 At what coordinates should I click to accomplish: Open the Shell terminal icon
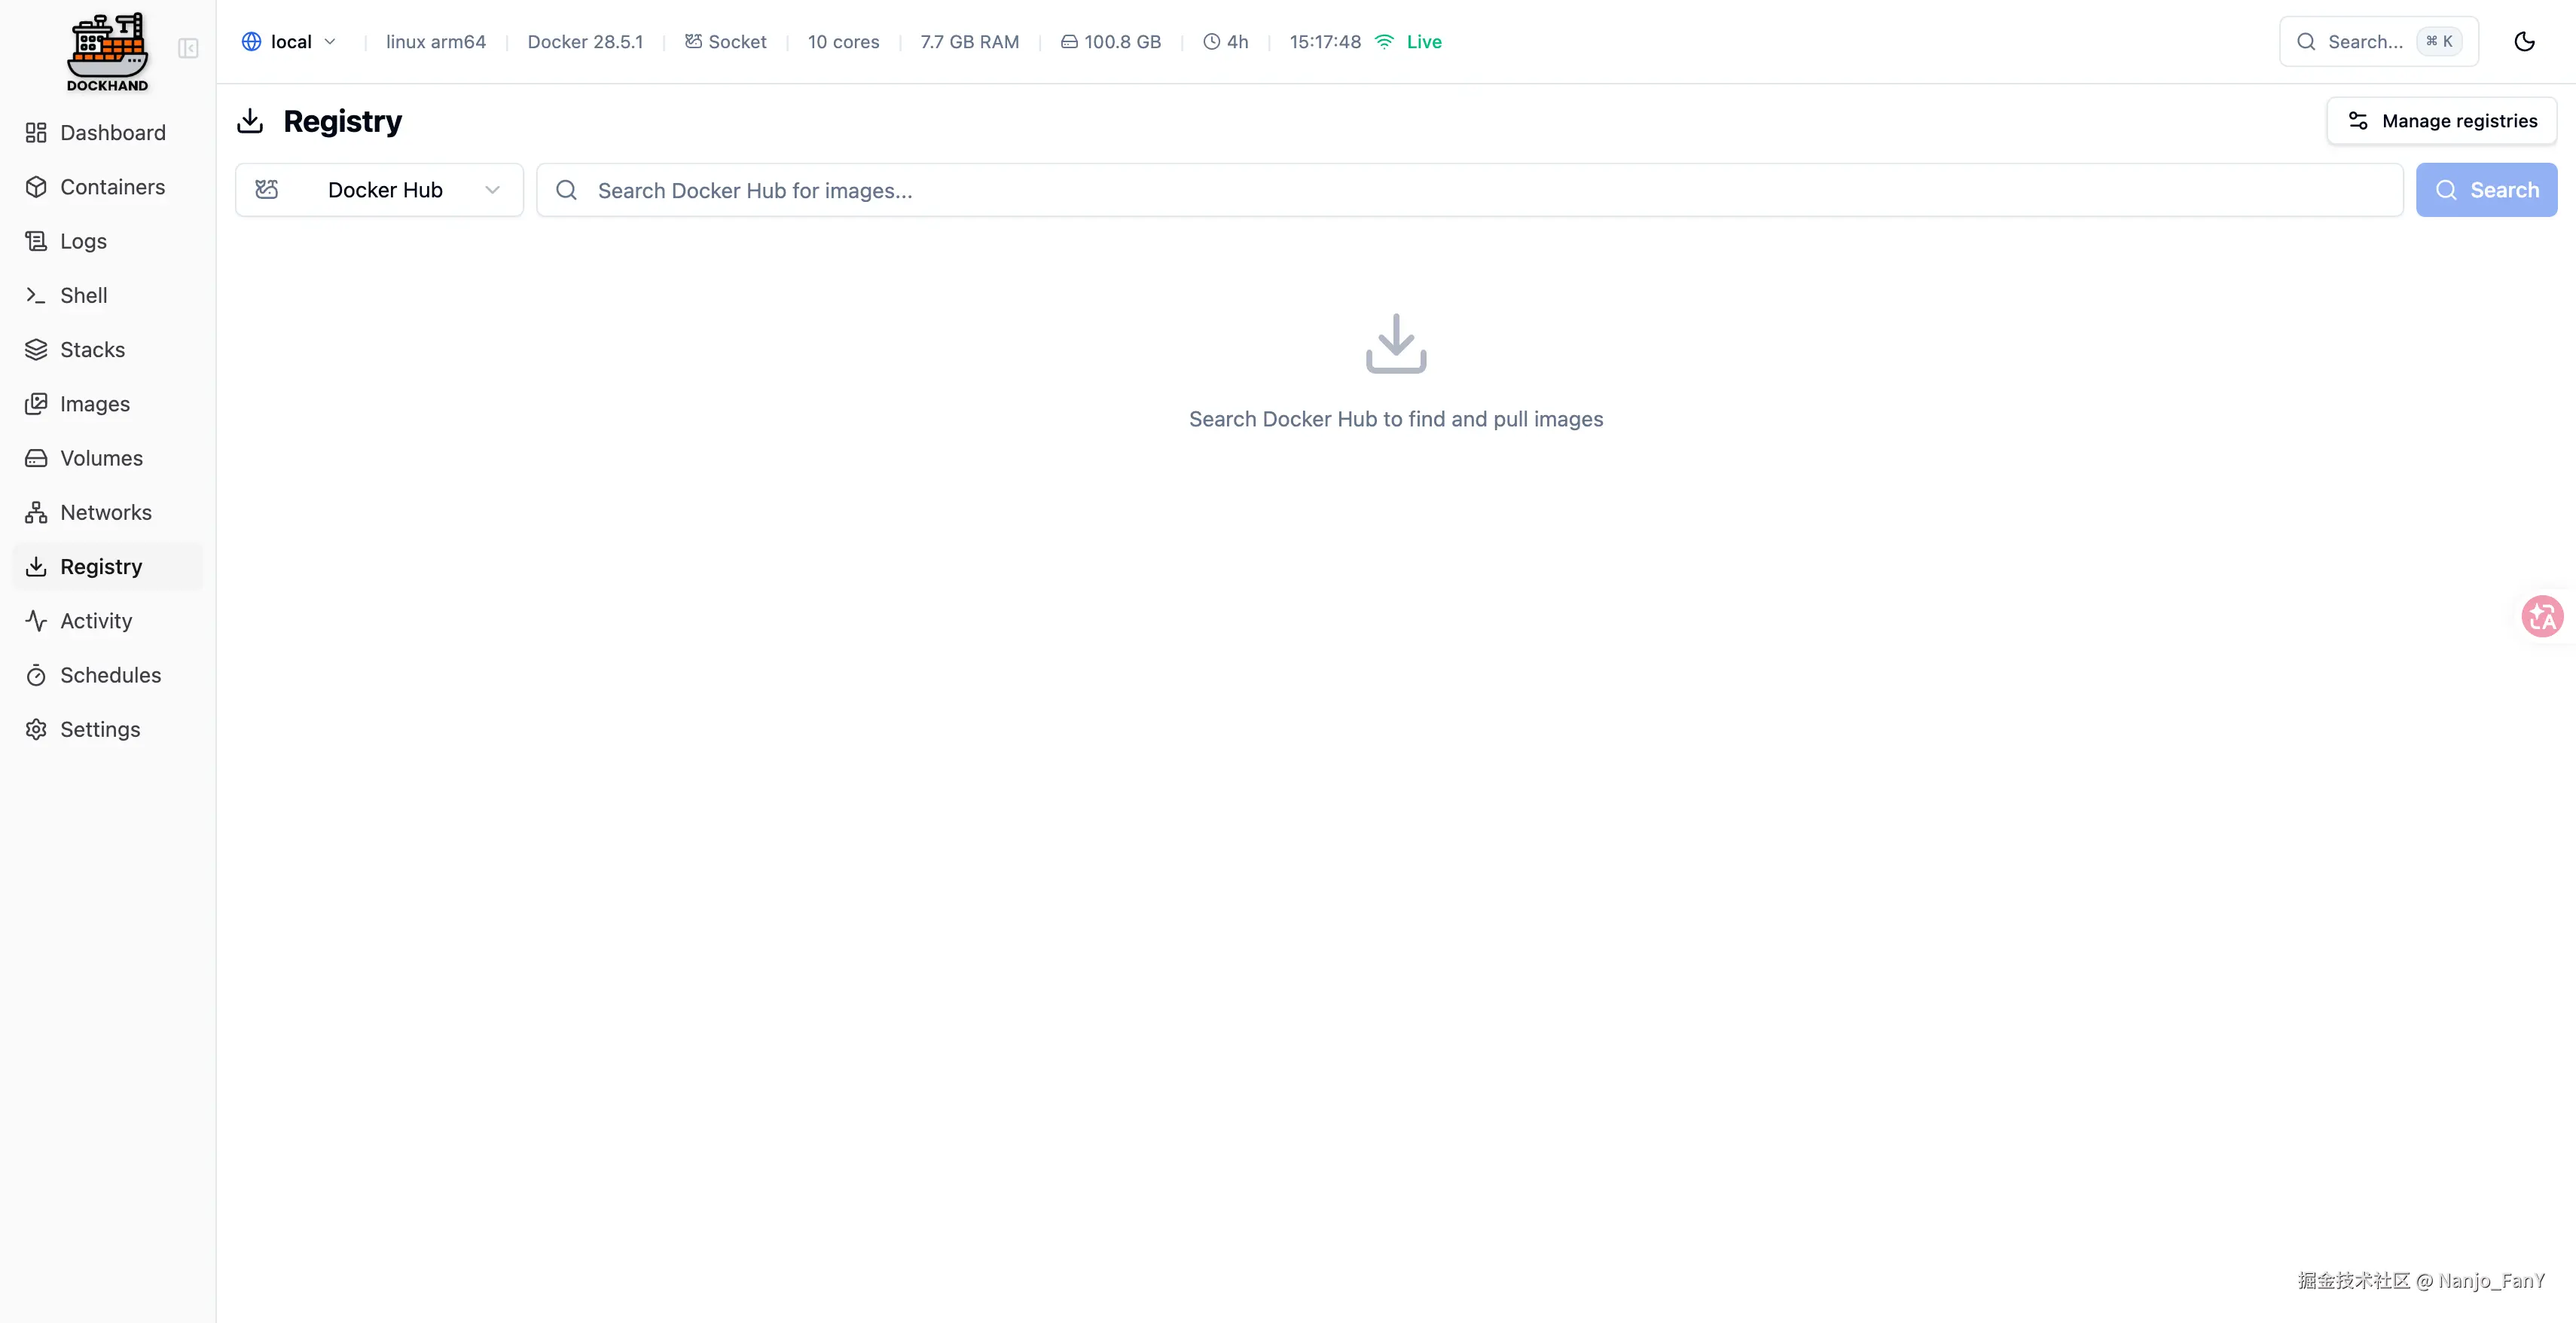37,295
